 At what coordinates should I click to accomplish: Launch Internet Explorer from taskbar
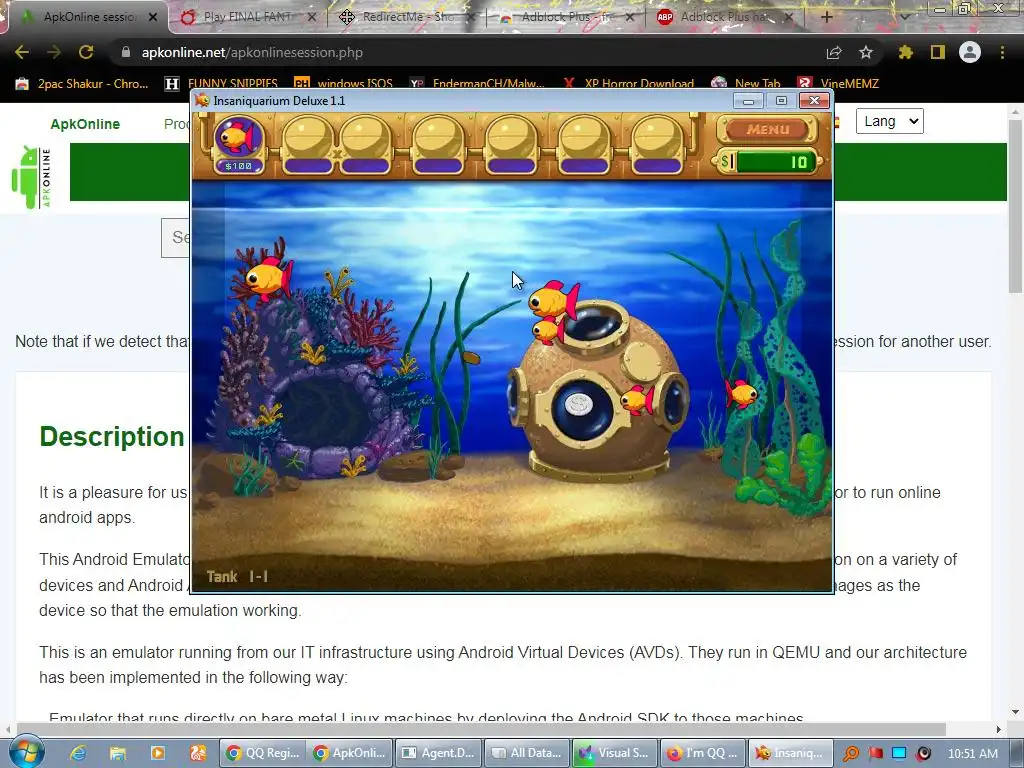click(78, 753)
